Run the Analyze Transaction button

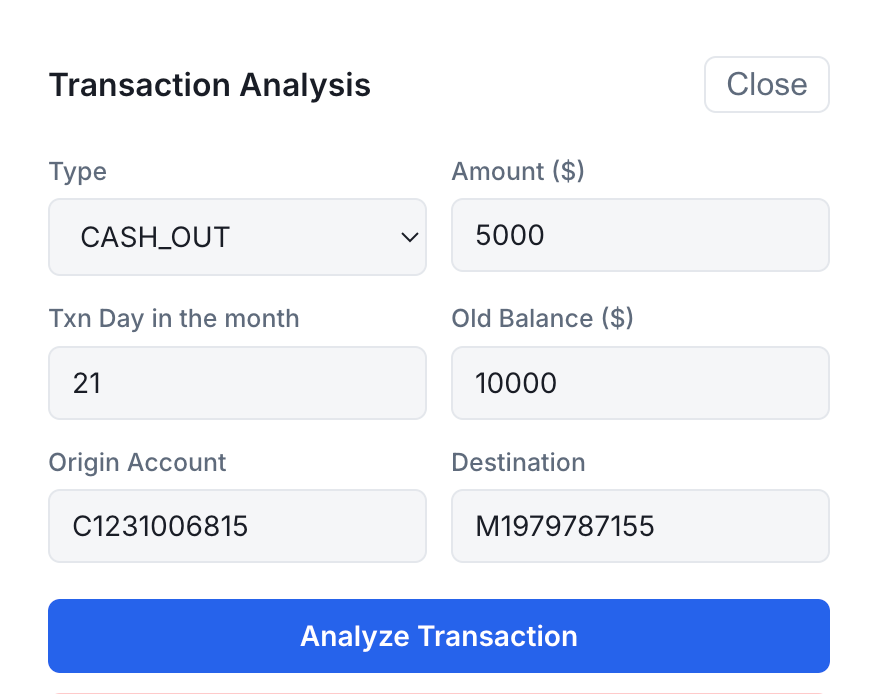(x=439, y=636)
